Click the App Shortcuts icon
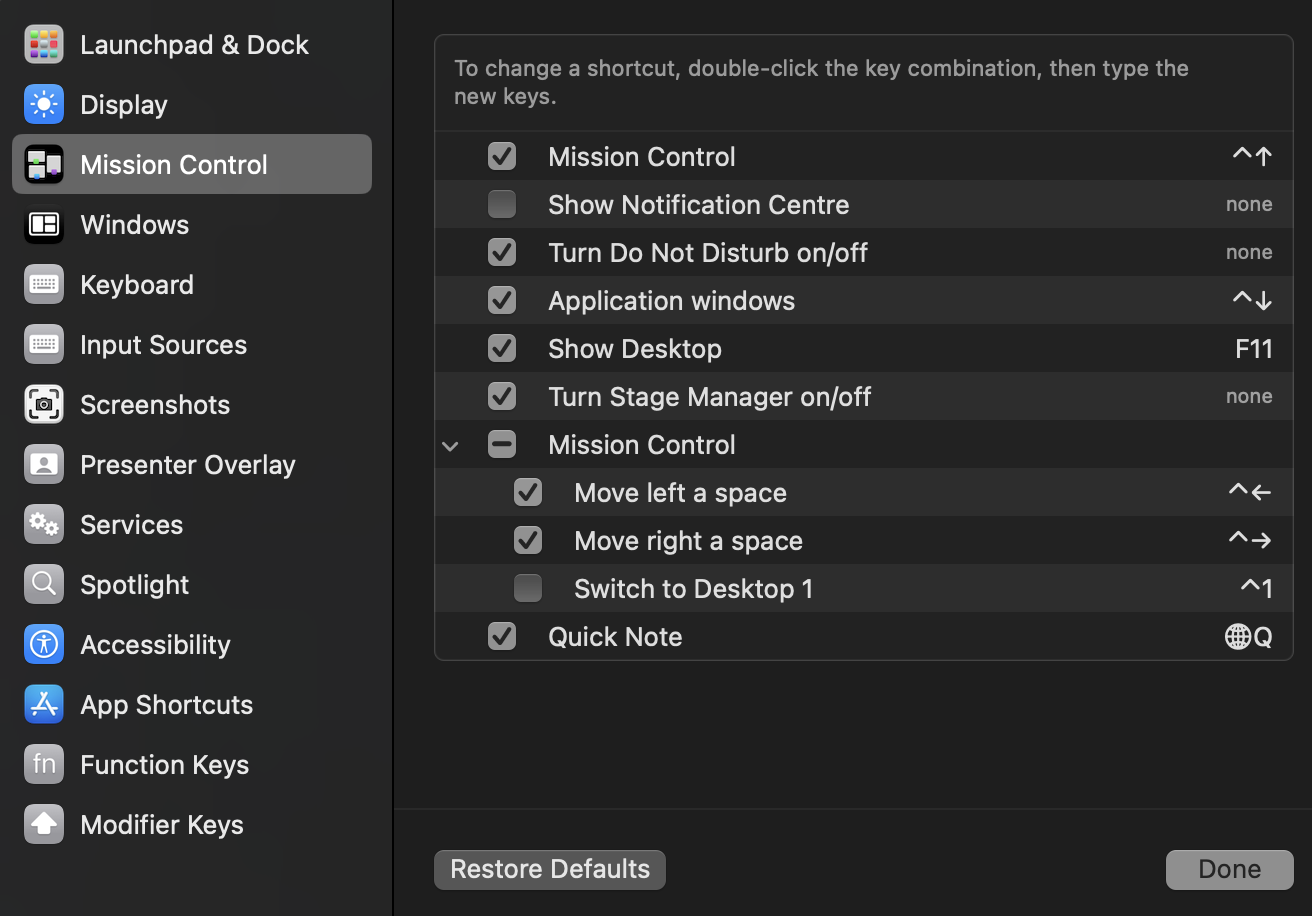 44,705
